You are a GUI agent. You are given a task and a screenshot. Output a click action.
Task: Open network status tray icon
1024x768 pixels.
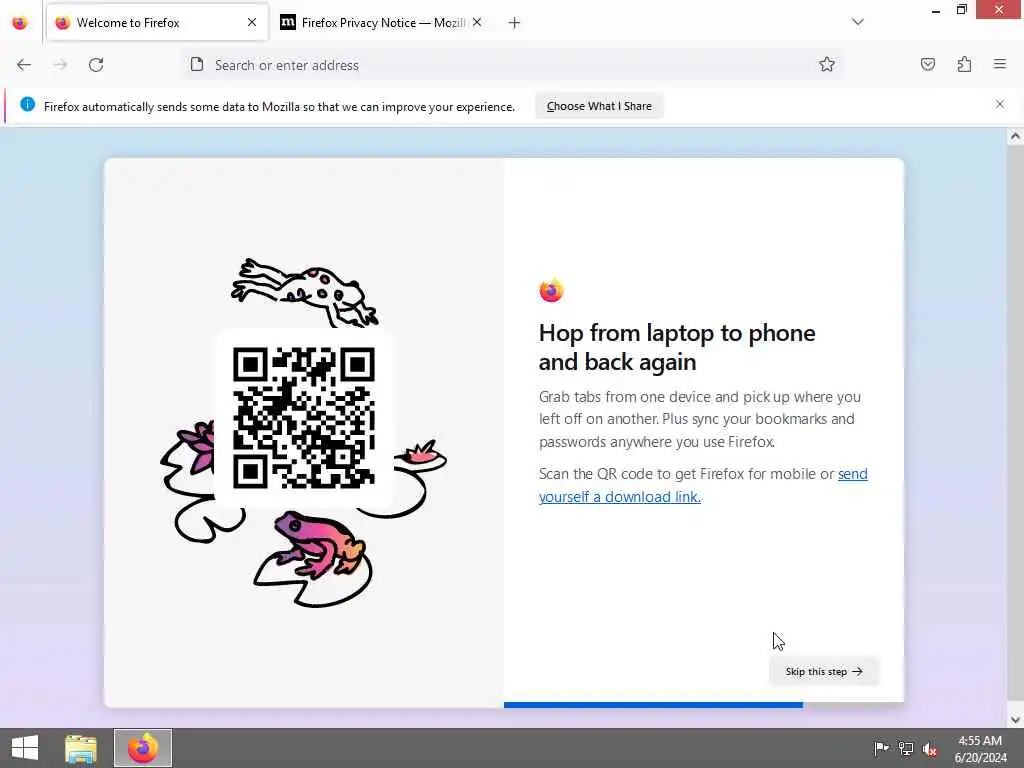906,748
